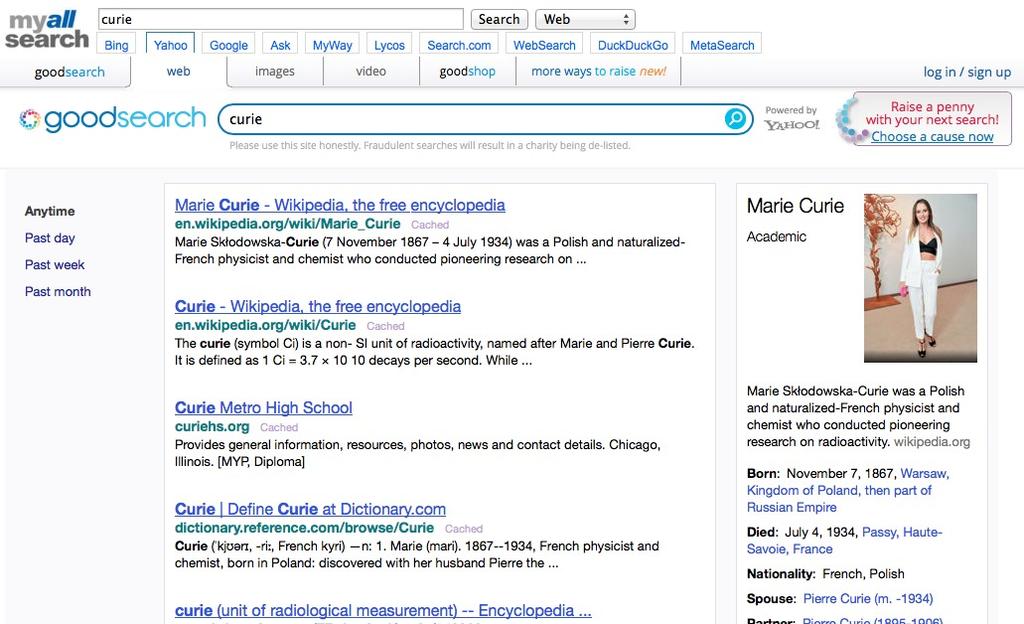The width and height of the screenshot is (1024, 624).
Task: Filter results by Past month
Action: point(57,291)
